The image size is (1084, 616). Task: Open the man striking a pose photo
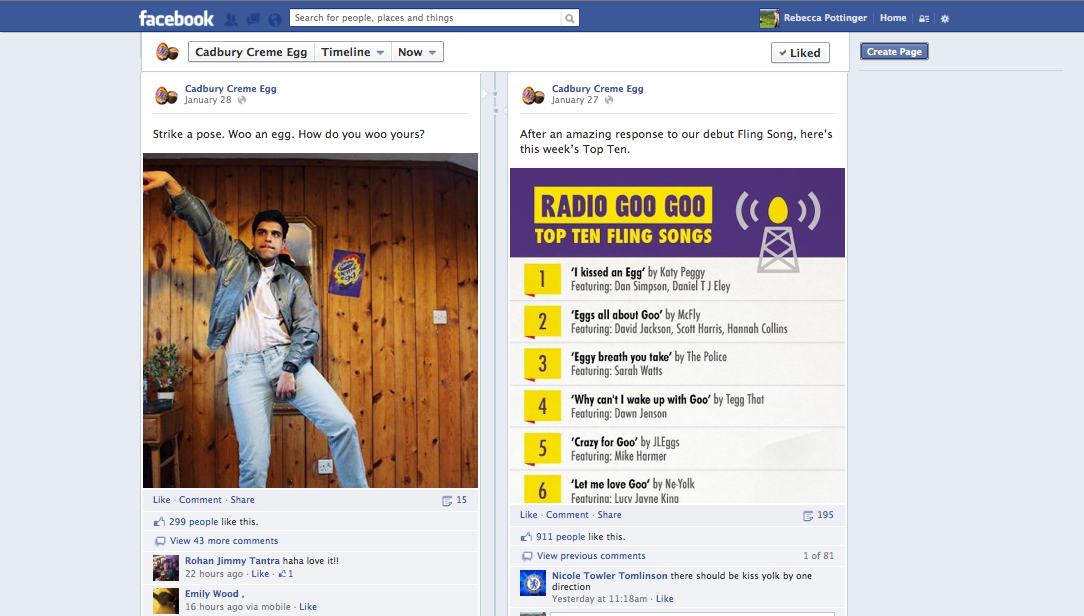click(x=310, y=320)
